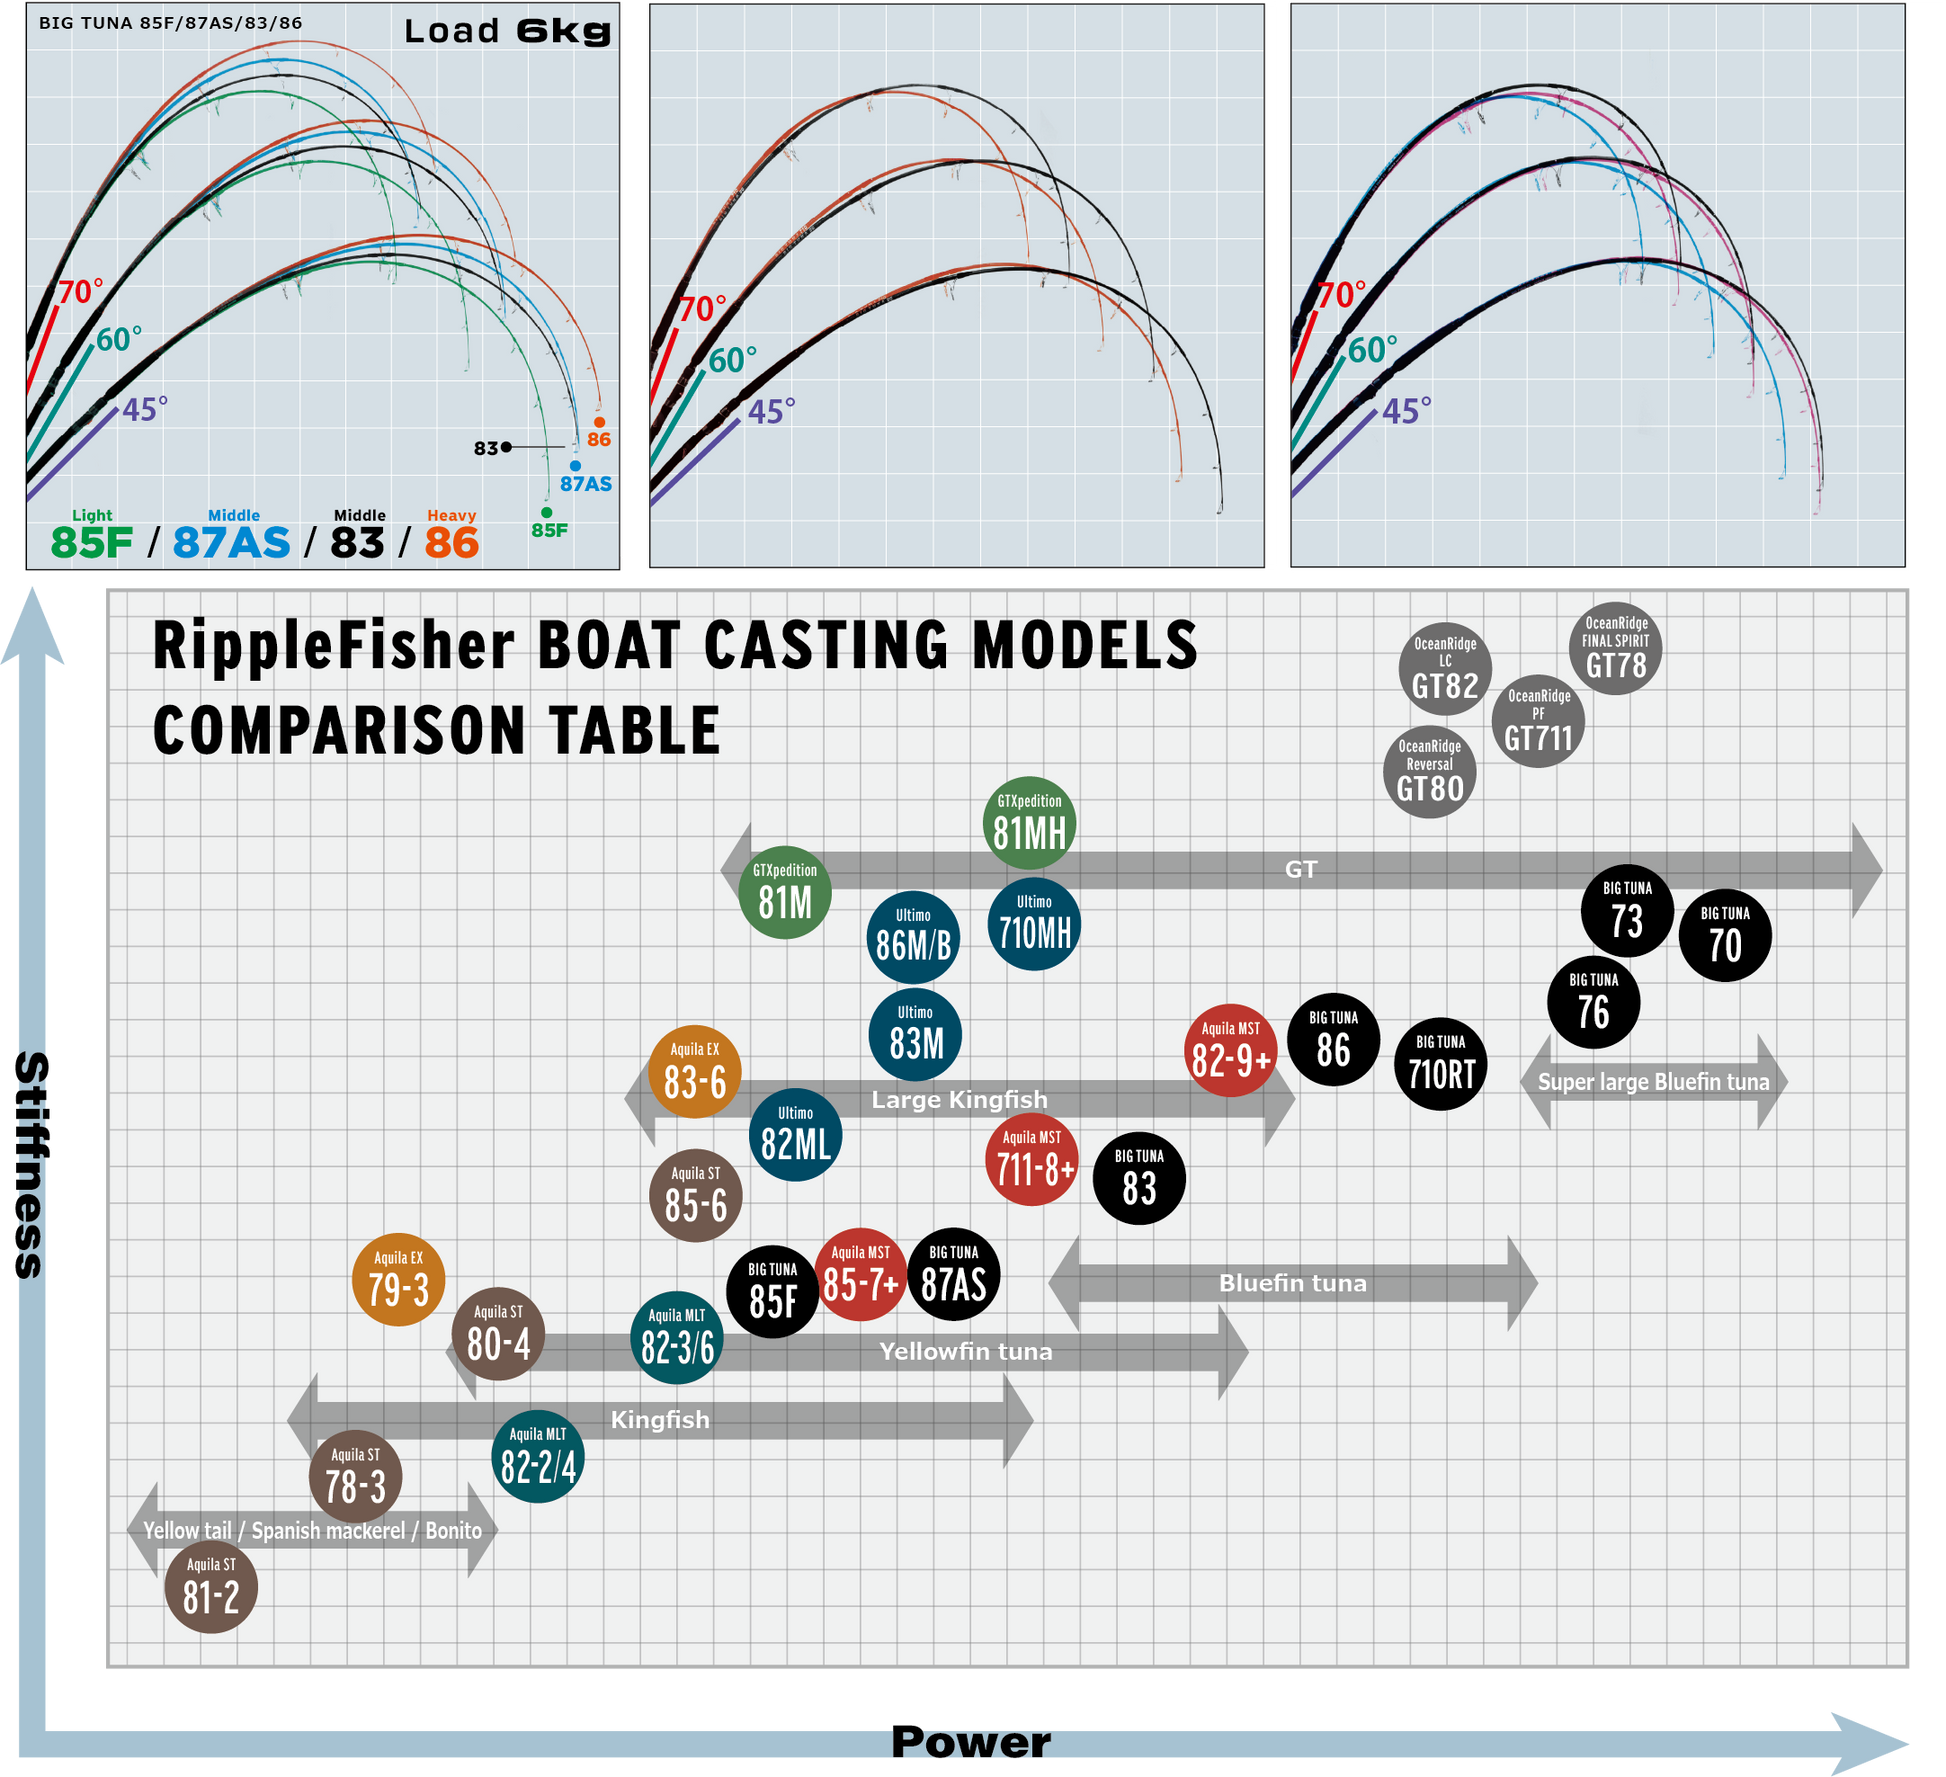1946x1777 pixels.
Task: Click the RippleFisher BOAT CASTING MODELS heading
Action: tap(675, 645)
